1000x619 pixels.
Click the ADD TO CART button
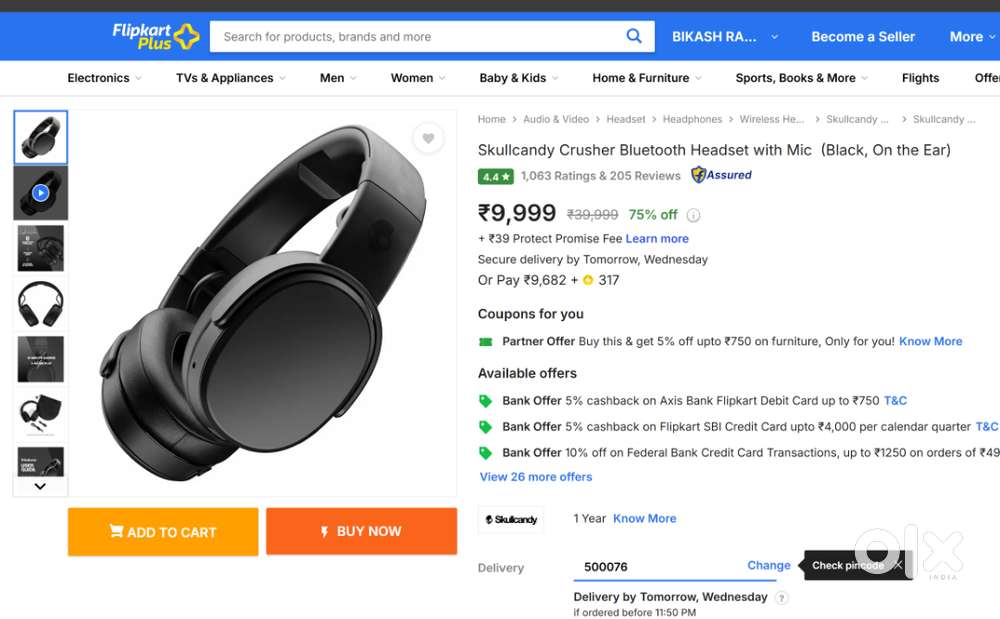point(163,532)
